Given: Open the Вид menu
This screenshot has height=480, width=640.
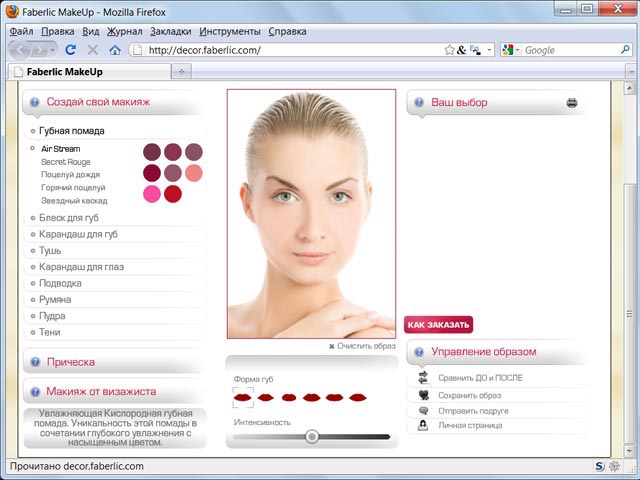Looking at the screenshot, I should click(91, 31).
